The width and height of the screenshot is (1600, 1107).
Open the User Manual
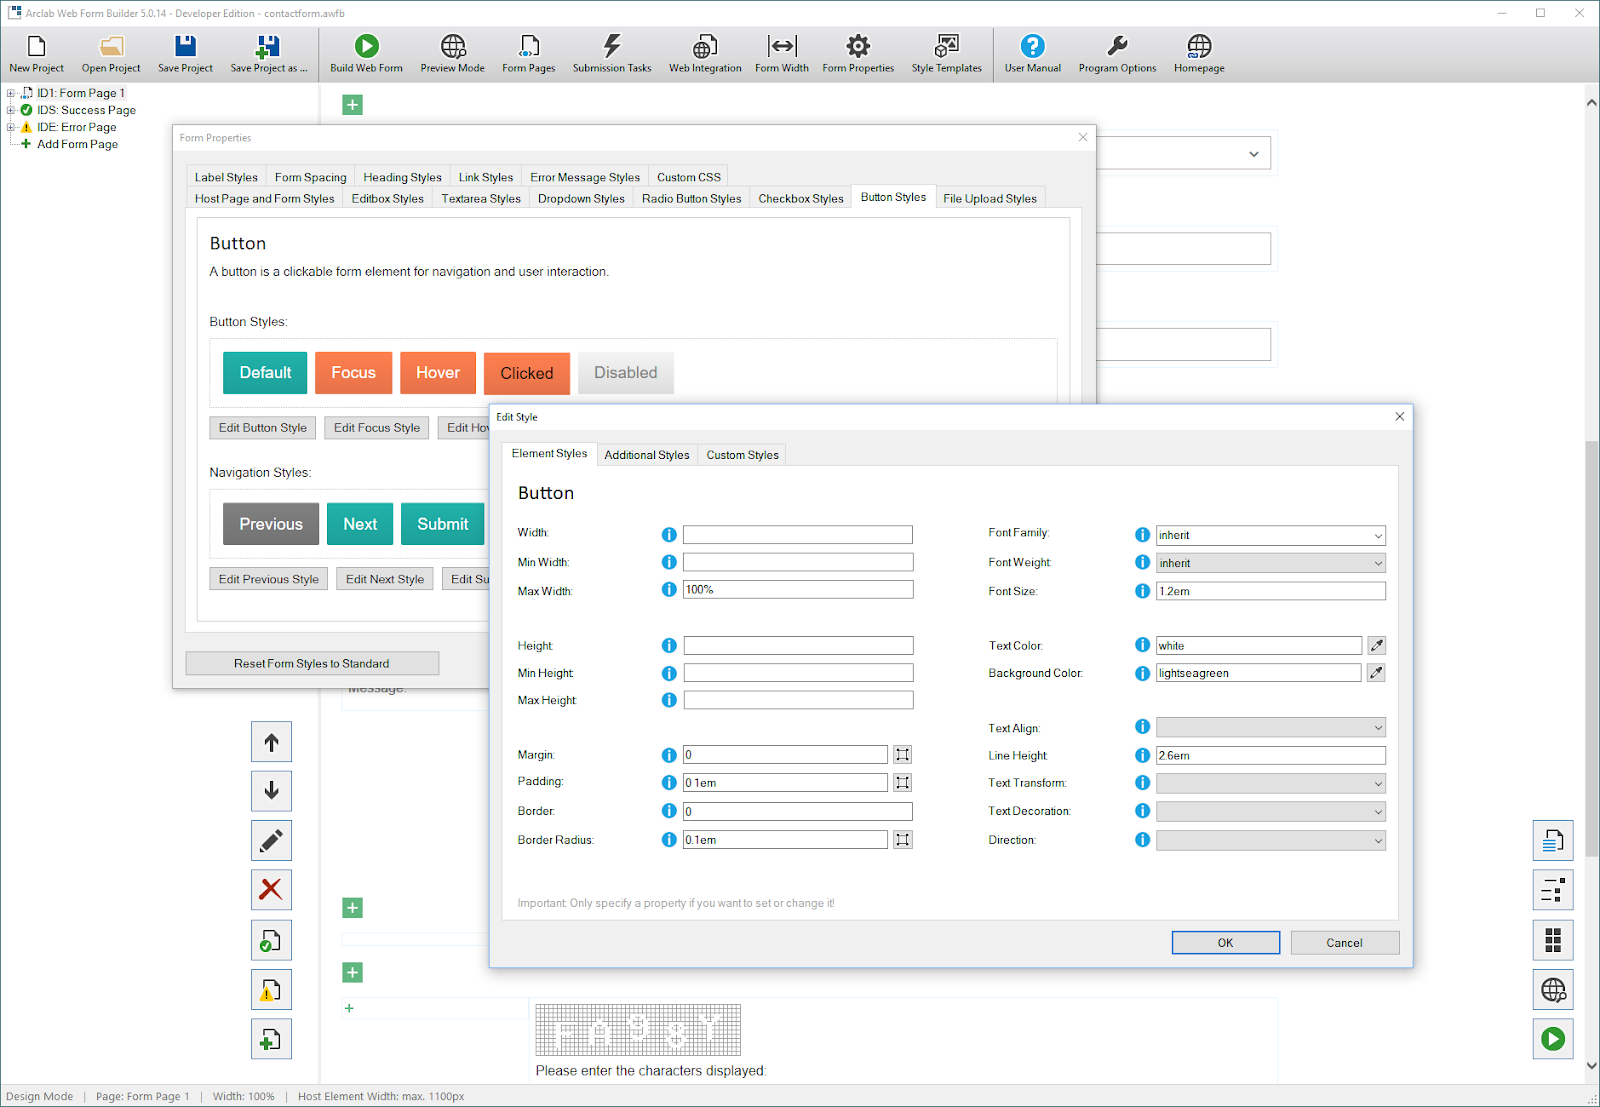coord(1032,54)
